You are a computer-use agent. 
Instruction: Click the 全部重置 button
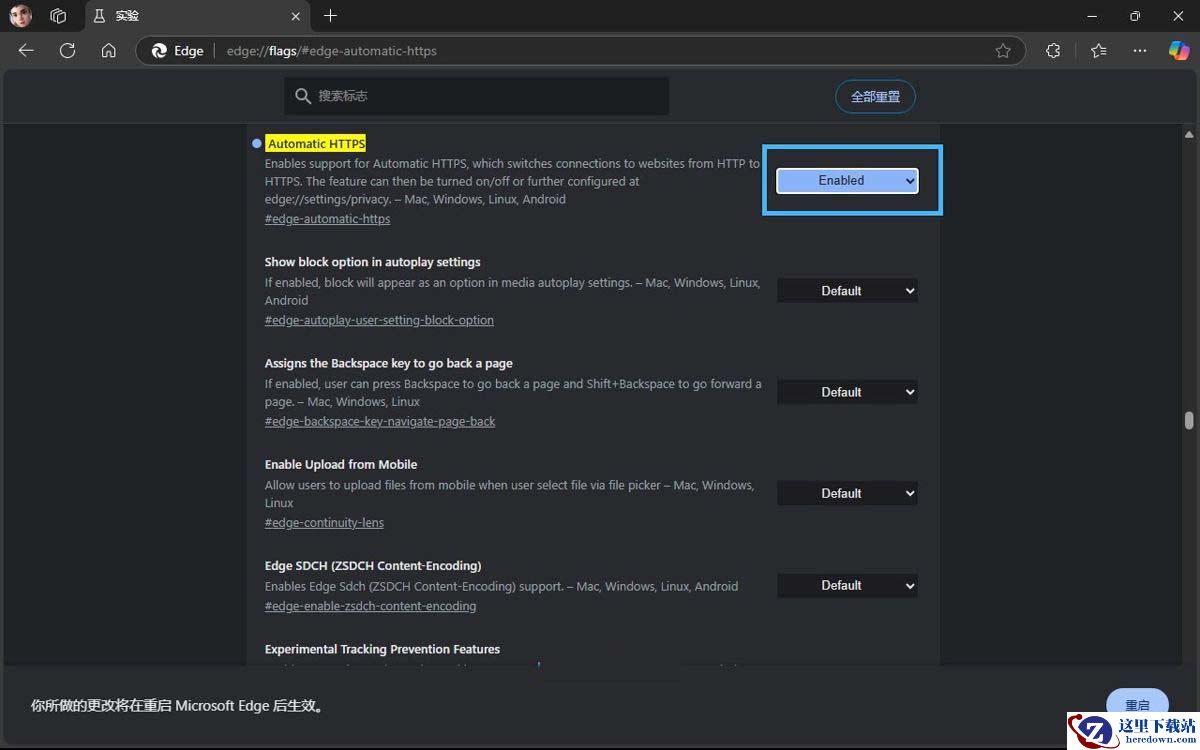pyautogui.click(x=875, y=97)
